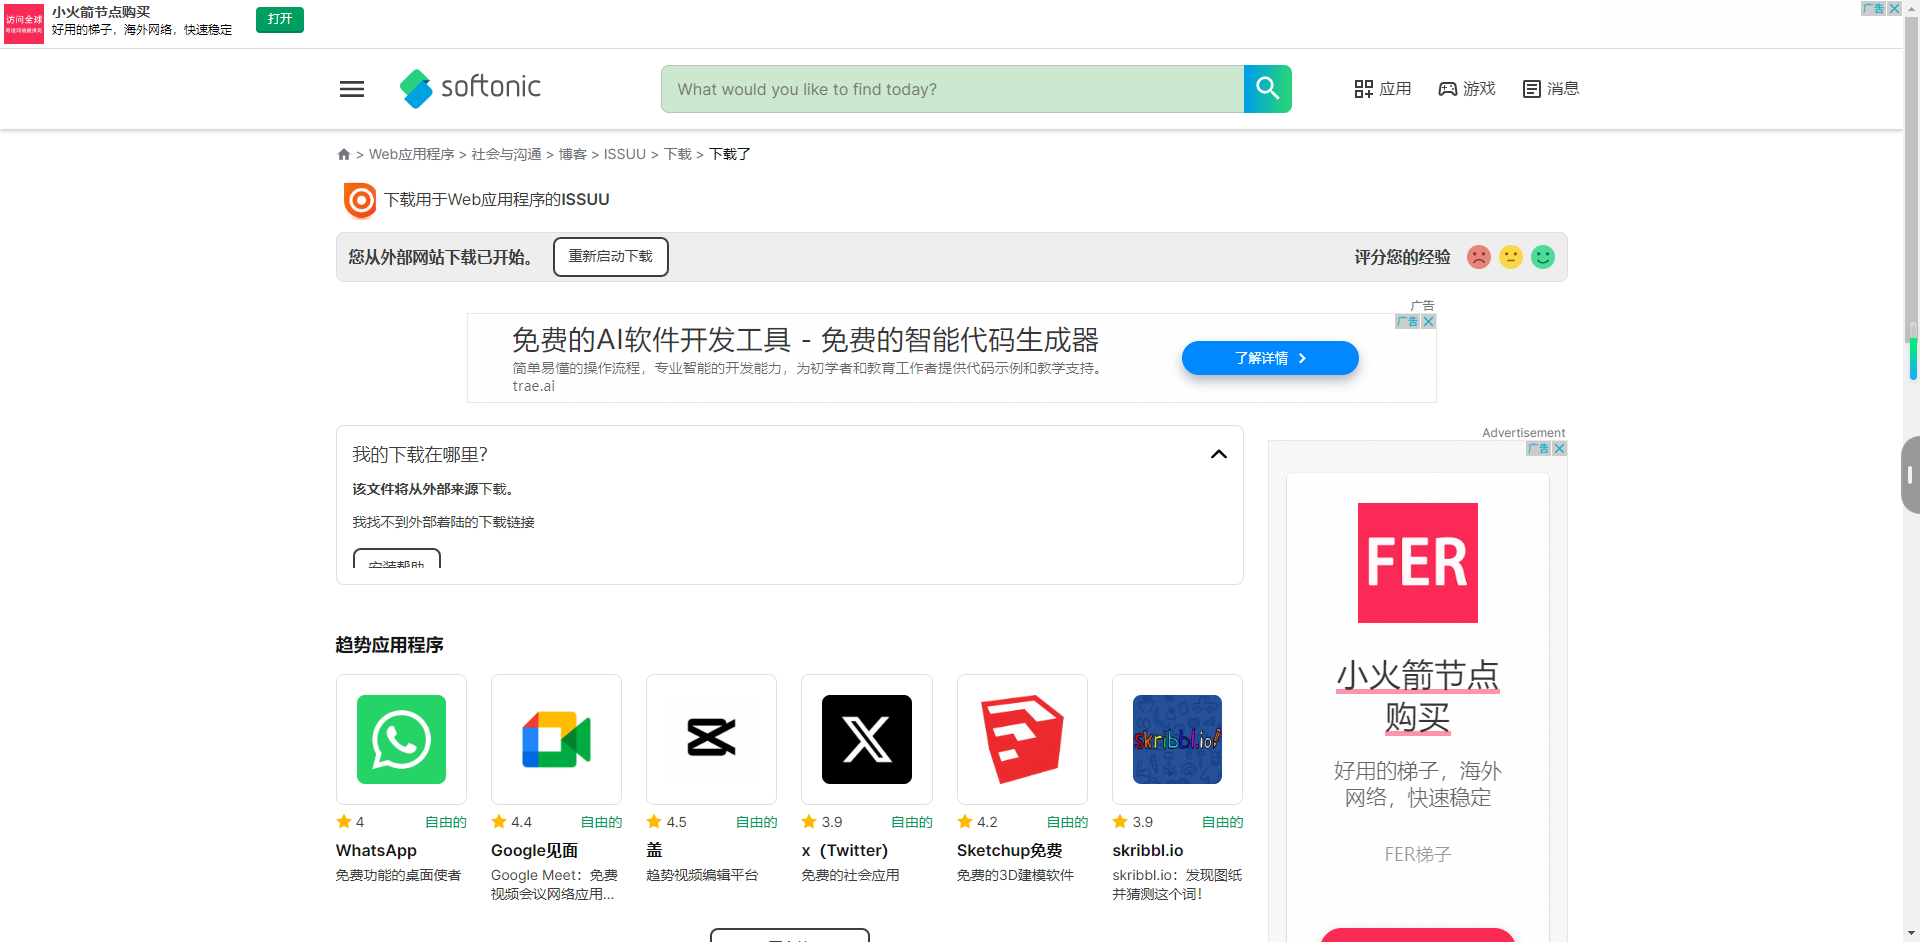This screenshot has height=942, width=1920.
Task: Click the 了解详情 ad button
Action: pyautogui.click(x=1269, y=358)
